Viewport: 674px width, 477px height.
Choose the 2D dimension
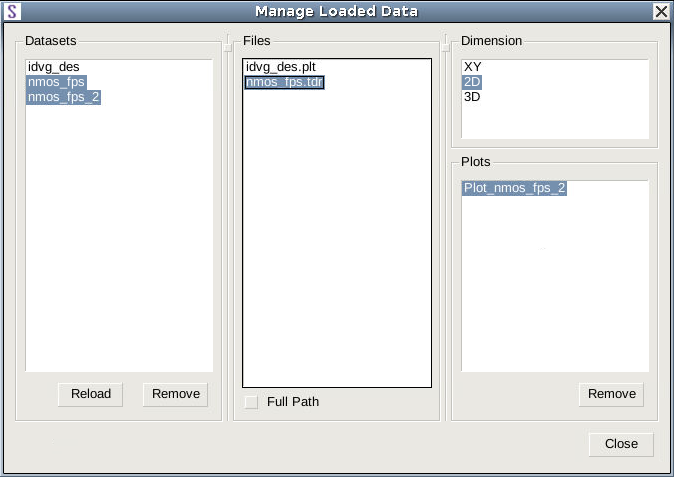(x=472, y=82)
